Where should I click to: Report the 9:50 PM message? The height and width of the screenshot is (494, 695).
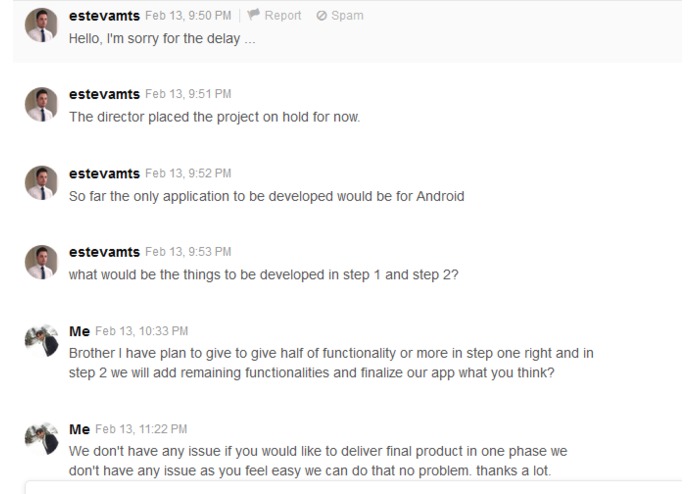274,16
